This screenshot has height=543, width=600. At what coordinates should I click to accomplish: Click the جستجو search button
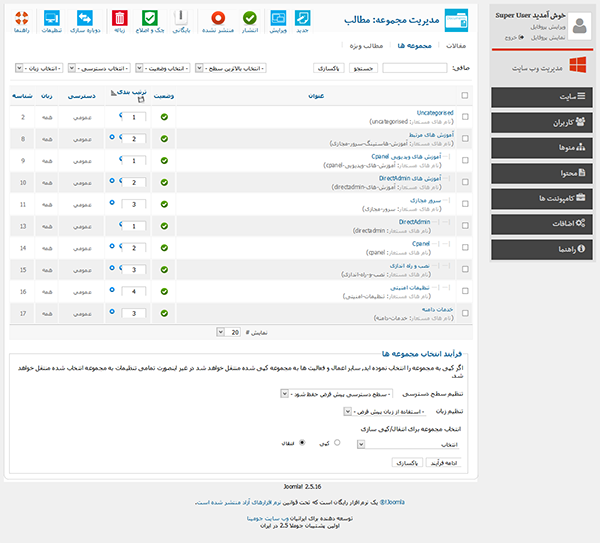coord(363,68)
